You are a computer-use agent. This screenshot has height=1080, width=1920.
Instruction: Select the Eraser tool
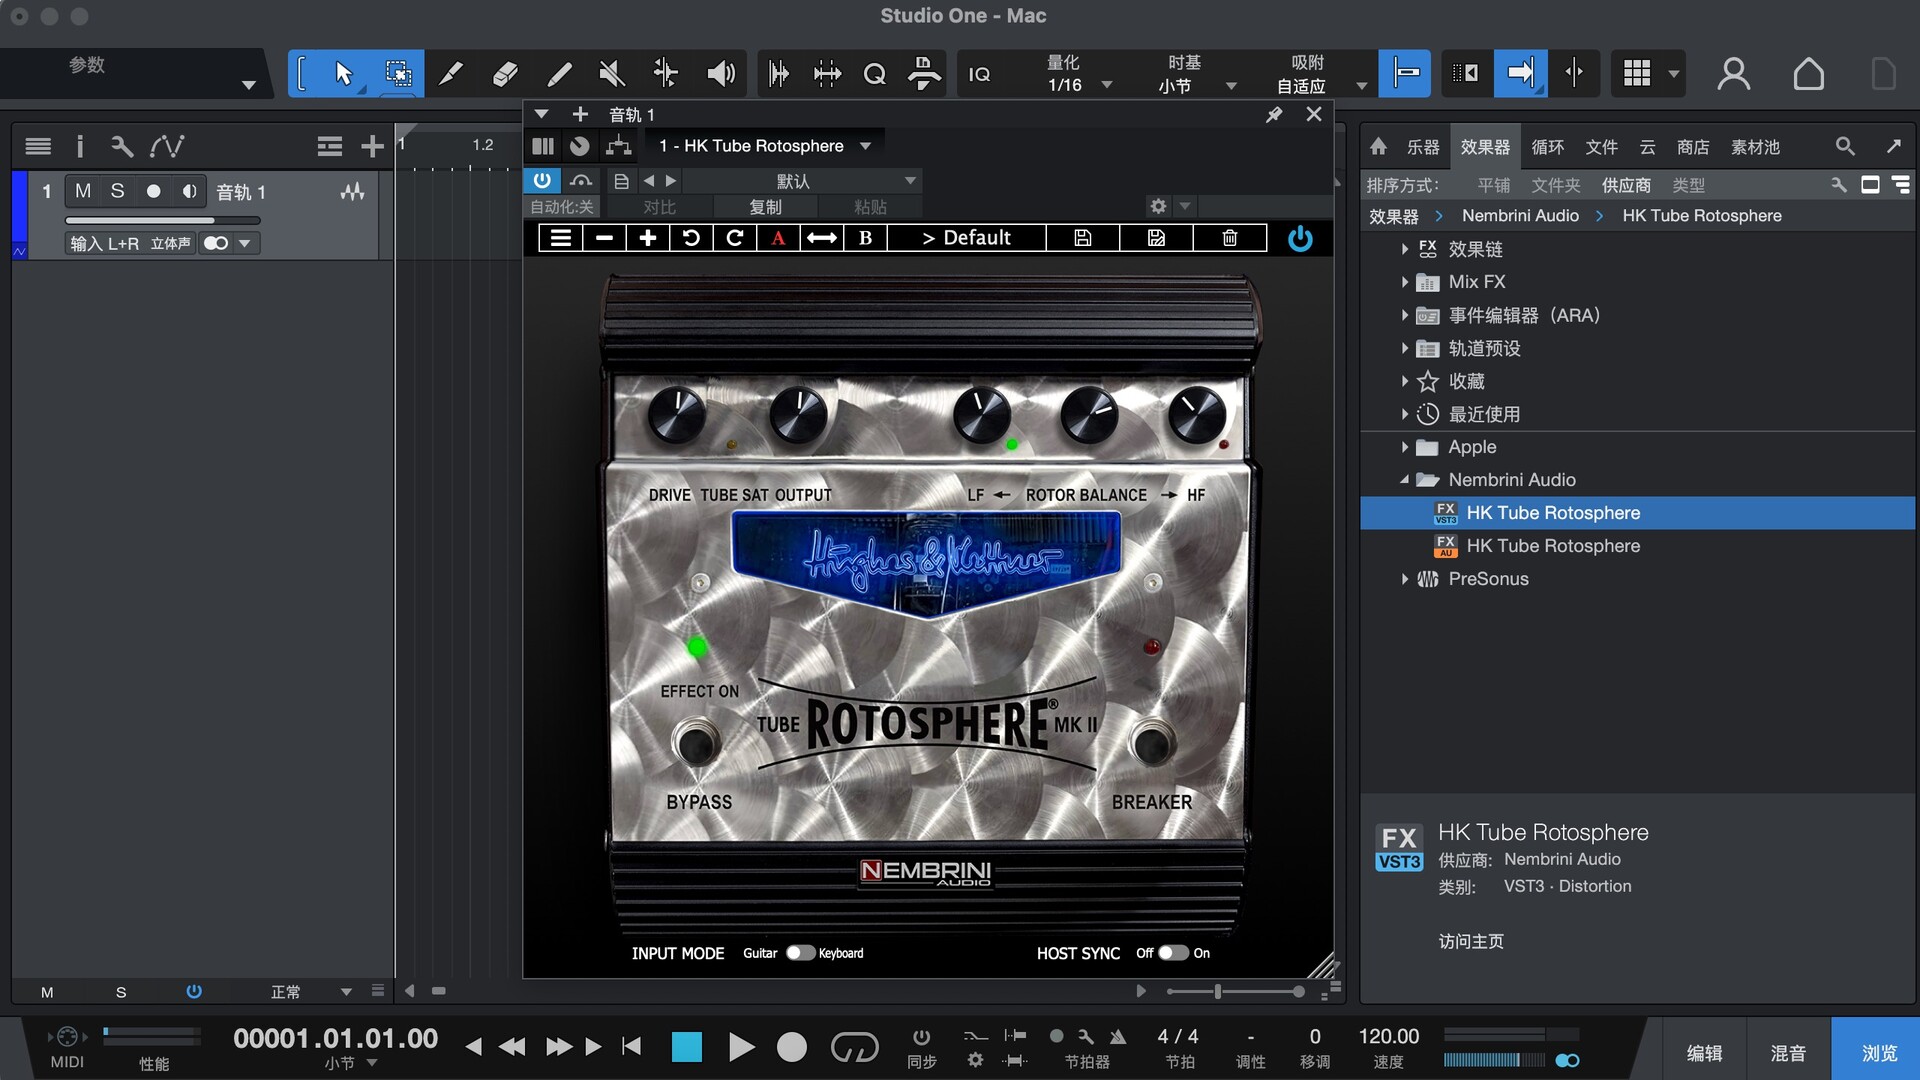(505, 74)
